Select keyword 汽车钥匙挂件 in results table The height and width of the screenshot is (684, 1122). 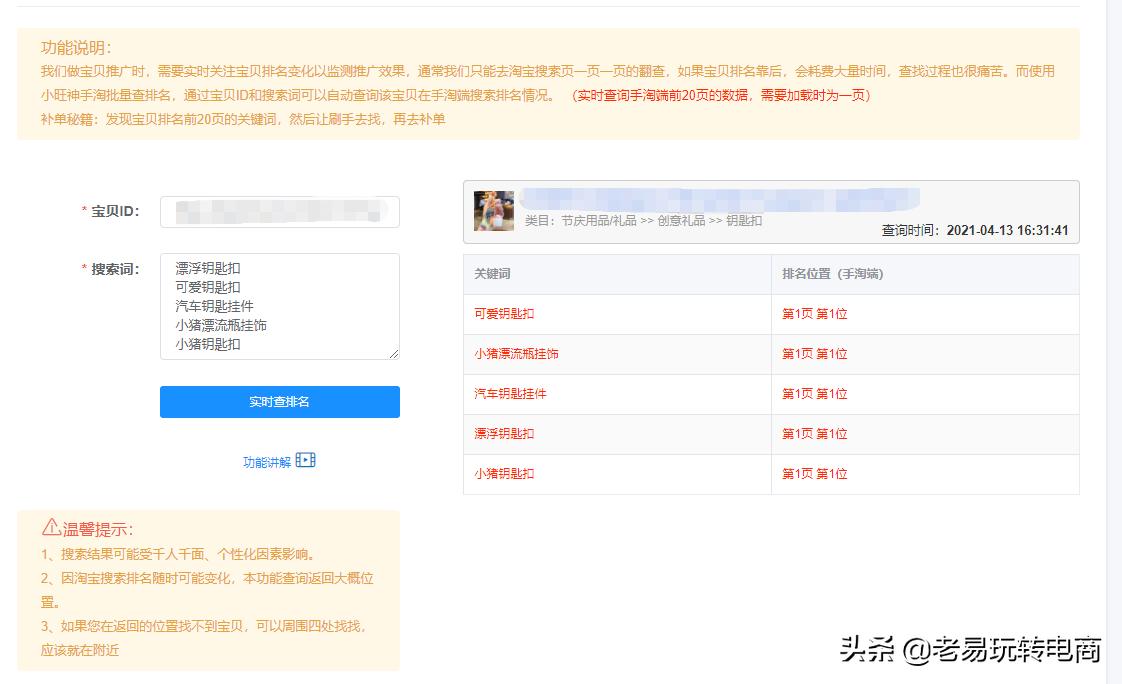[509, 394]
